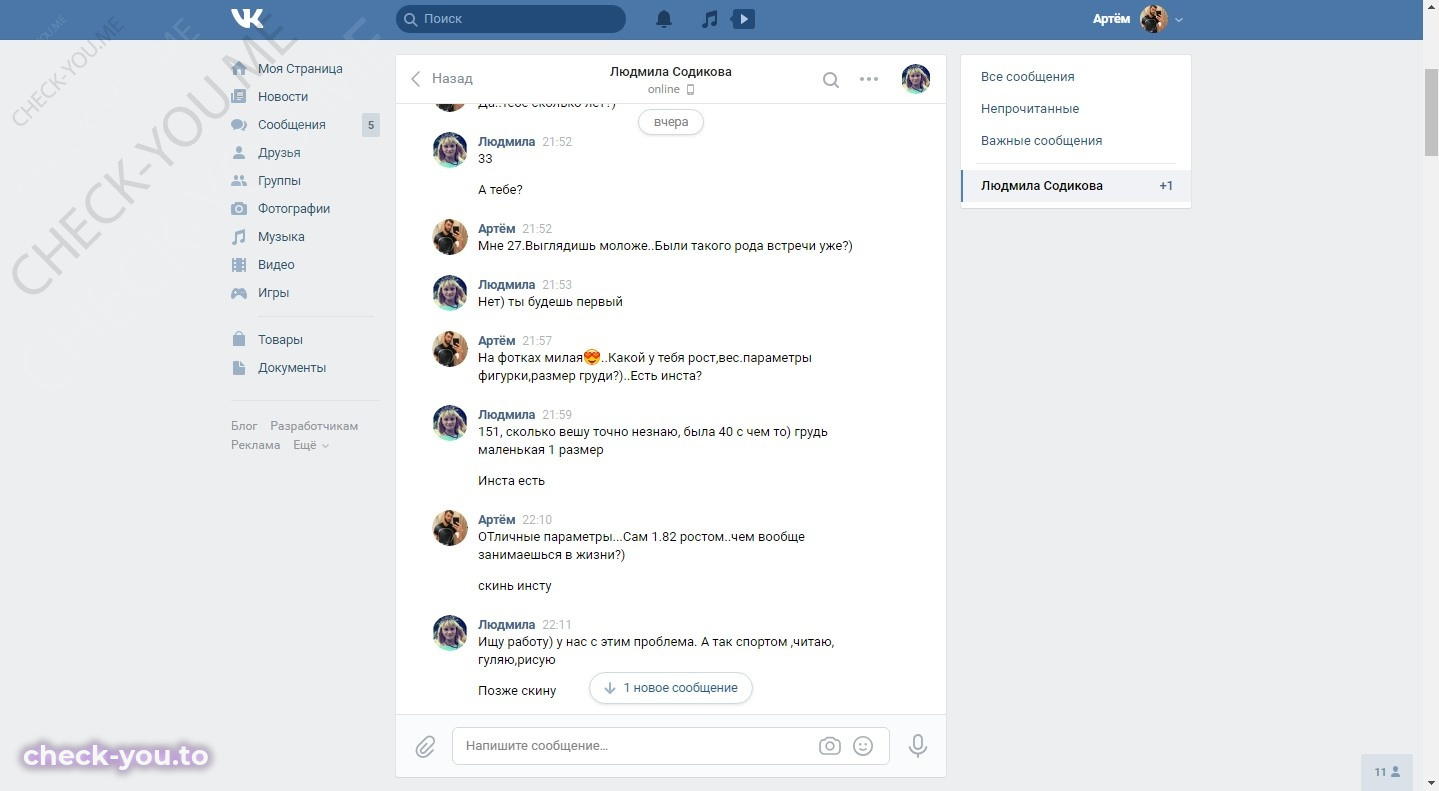The width and height of the screenshot is (1439, 791).
Task: Click Людмила's avatar on 21:59 message
Action: [450, 424]
